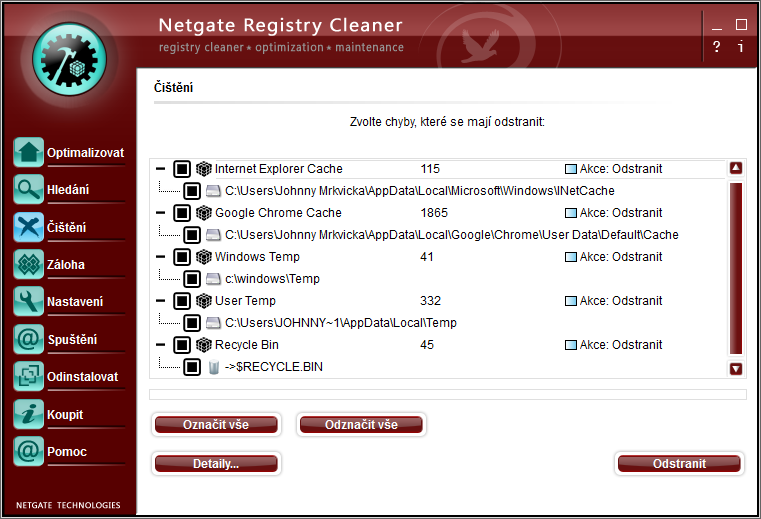Collapse the User Temp tree node
This screenshot has height=519, width=761.
[x=163, y=301]
